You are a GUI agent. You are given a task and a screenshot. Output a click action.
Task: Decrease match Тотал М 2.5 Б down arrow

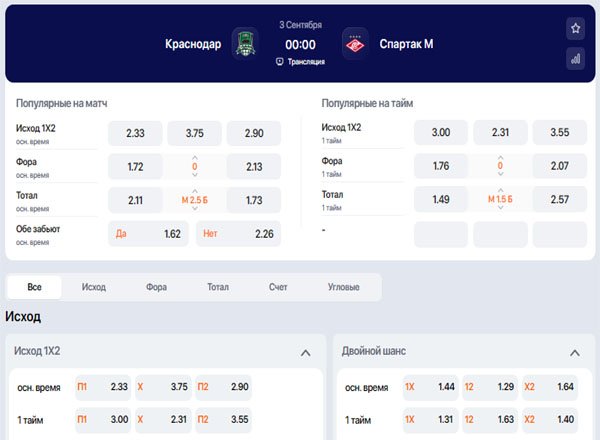(x=195, y=209)
